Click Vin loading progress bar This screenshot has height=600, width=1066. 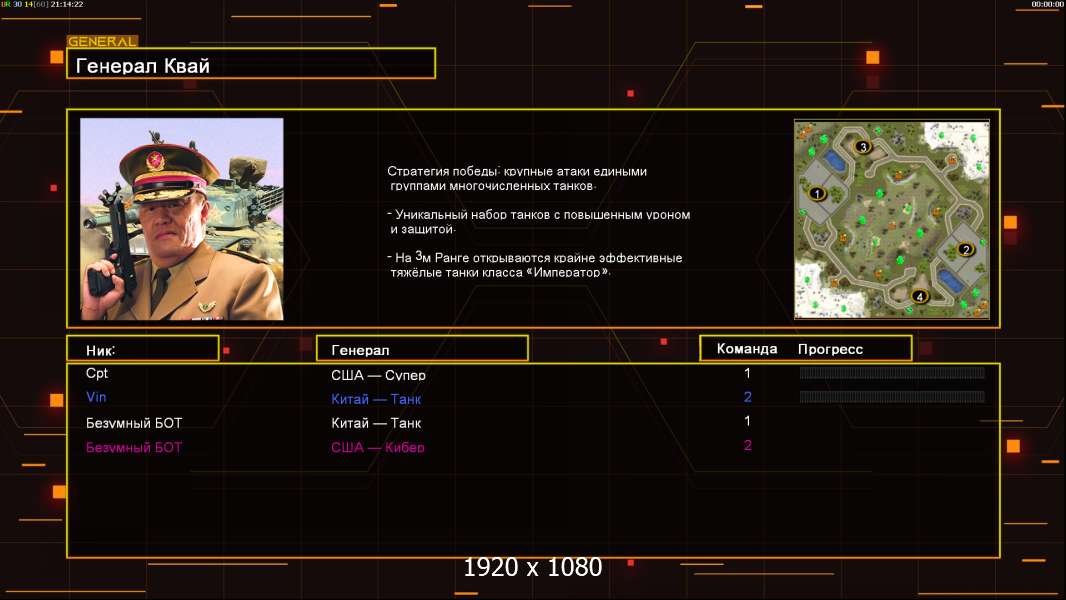click(x=892, y=396)
